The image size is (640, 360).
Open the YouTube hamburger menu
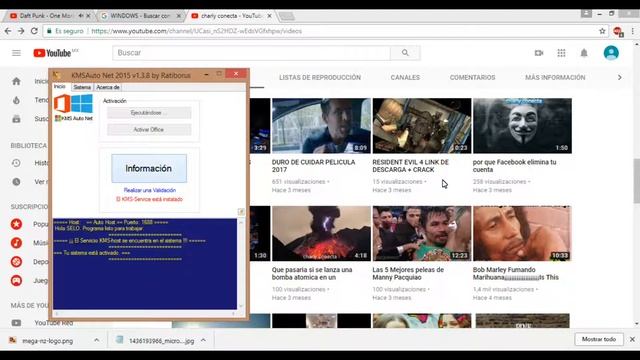coord(16,53)
